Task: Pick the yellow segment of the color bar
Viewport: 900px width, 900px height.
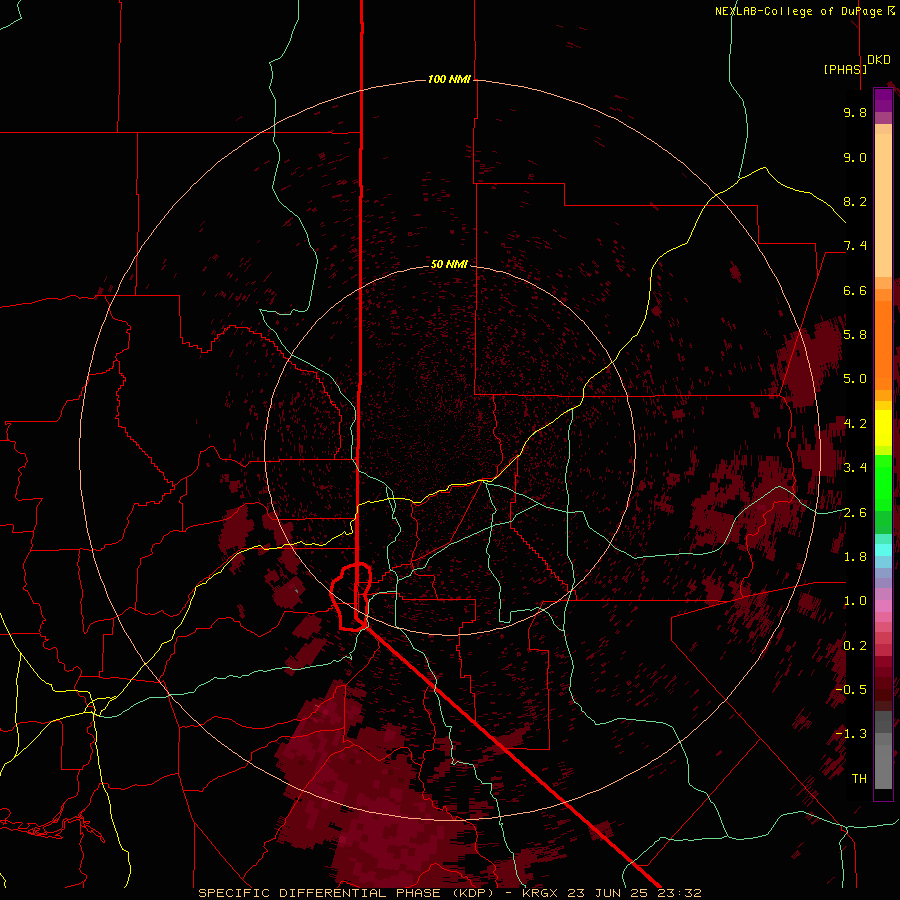Action: pos(883,428)
